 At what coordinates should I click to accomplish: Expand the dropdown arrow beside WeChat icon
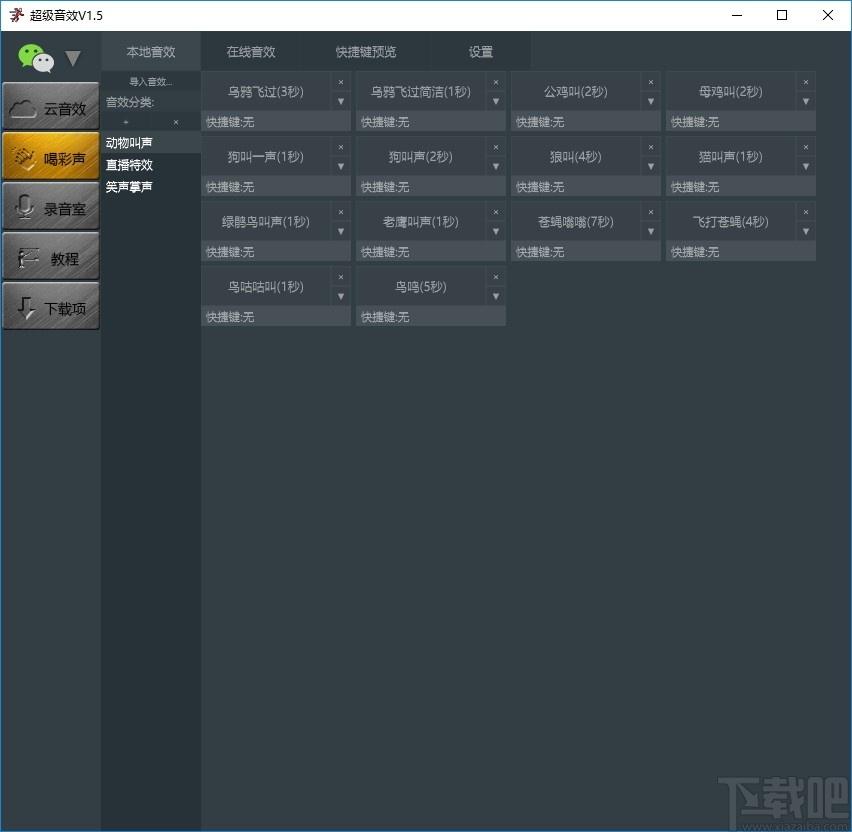tap(73, 58)
